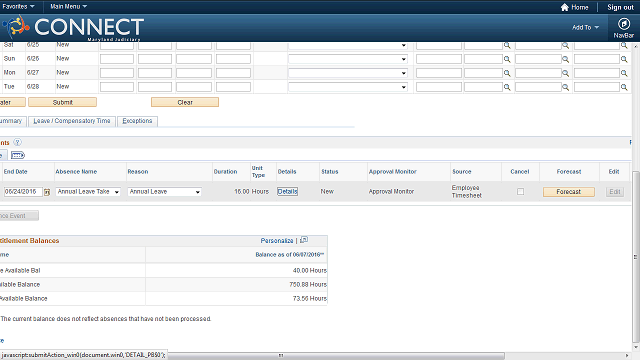This screenshot has height=360, width=640.
Task: Switch to the Leave / Compensatory Time tab
Action: (72, 121)
